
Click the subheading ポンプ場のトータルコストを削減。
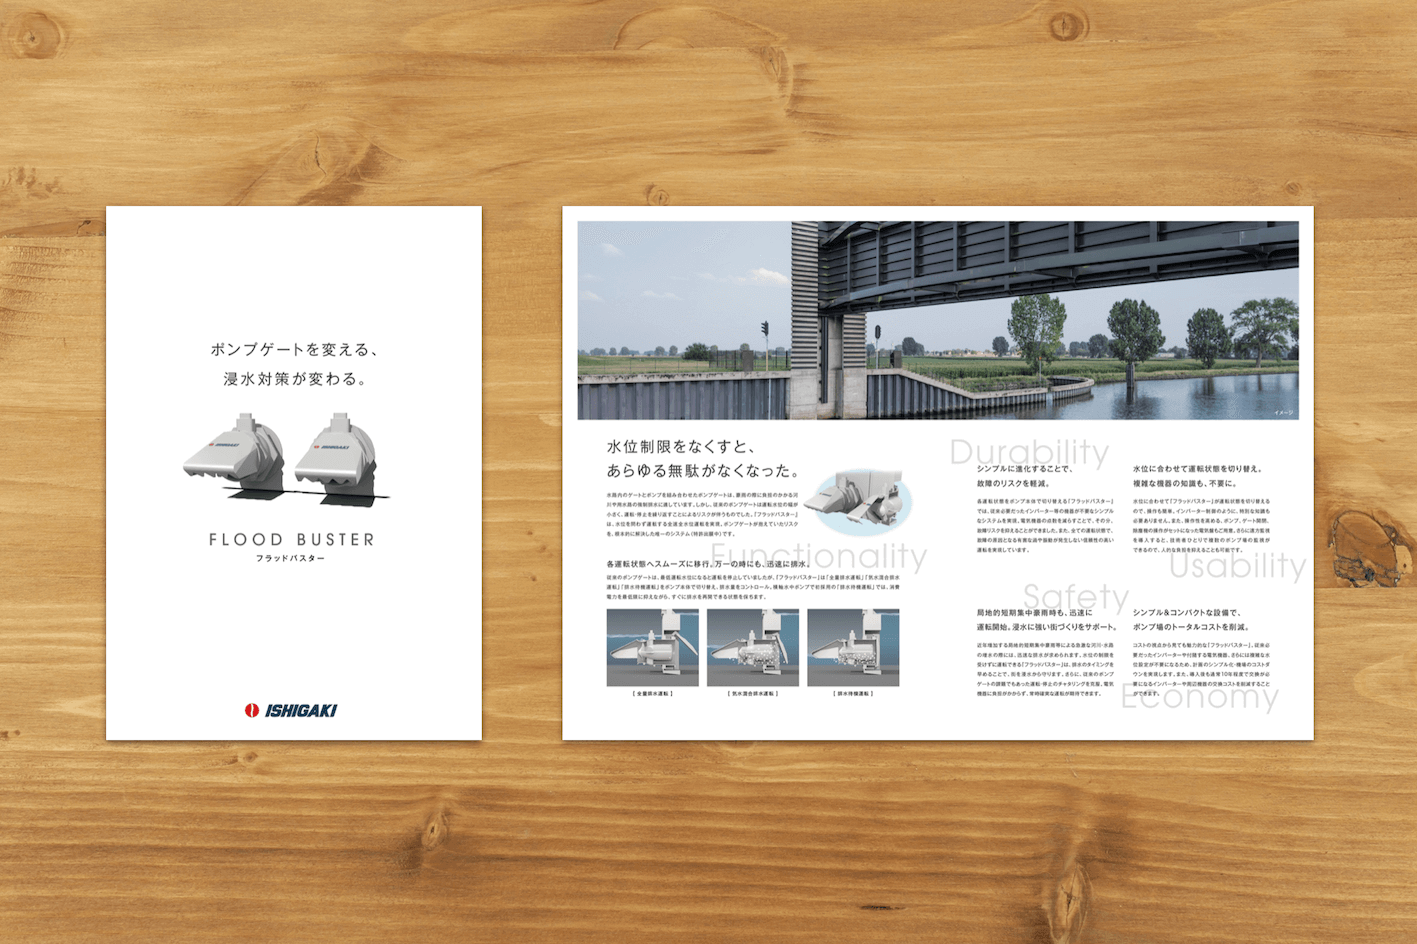tap(1192, 627)
